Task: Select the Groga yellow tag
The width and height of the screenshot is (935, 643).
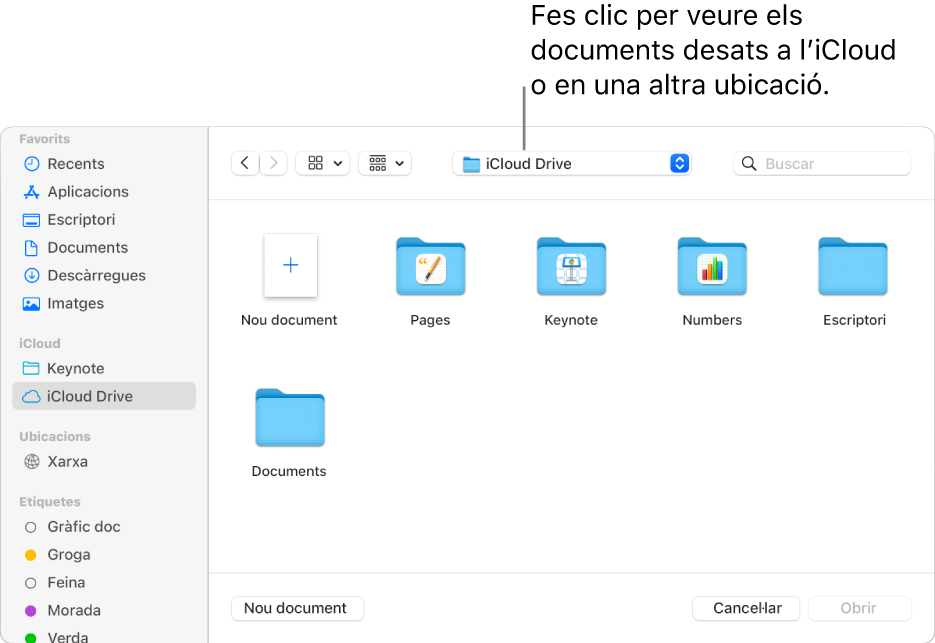Action: [x=66, y=554]
